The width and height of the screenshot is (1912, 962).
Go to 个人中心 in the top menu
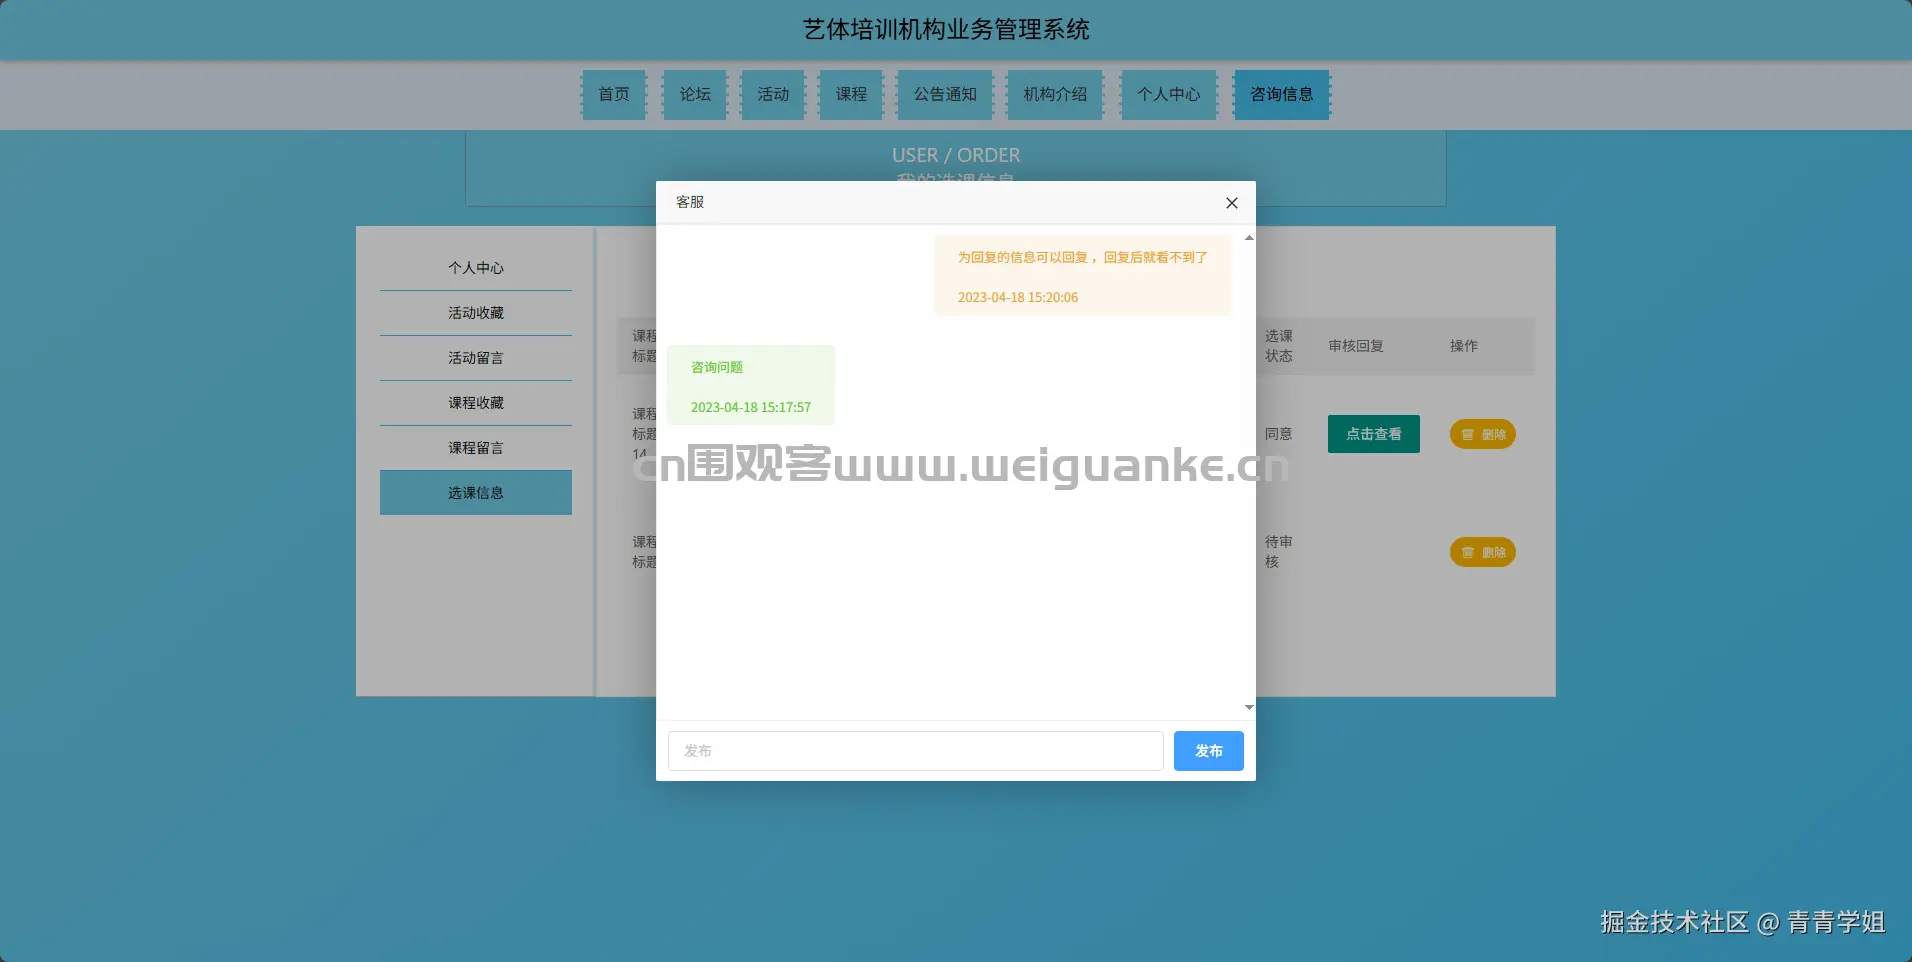[x=1169, y=95]
